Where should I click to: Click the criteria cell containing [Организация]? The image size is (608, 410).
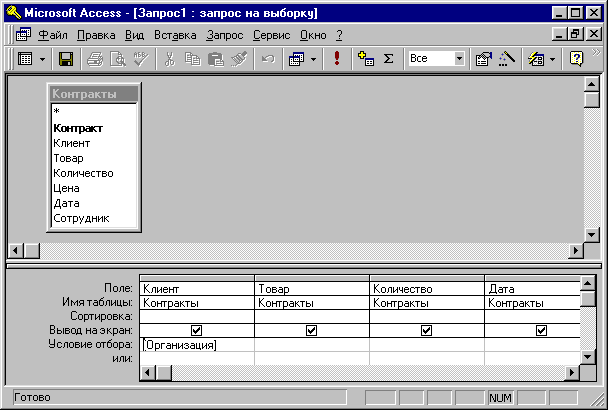(197, 345)
